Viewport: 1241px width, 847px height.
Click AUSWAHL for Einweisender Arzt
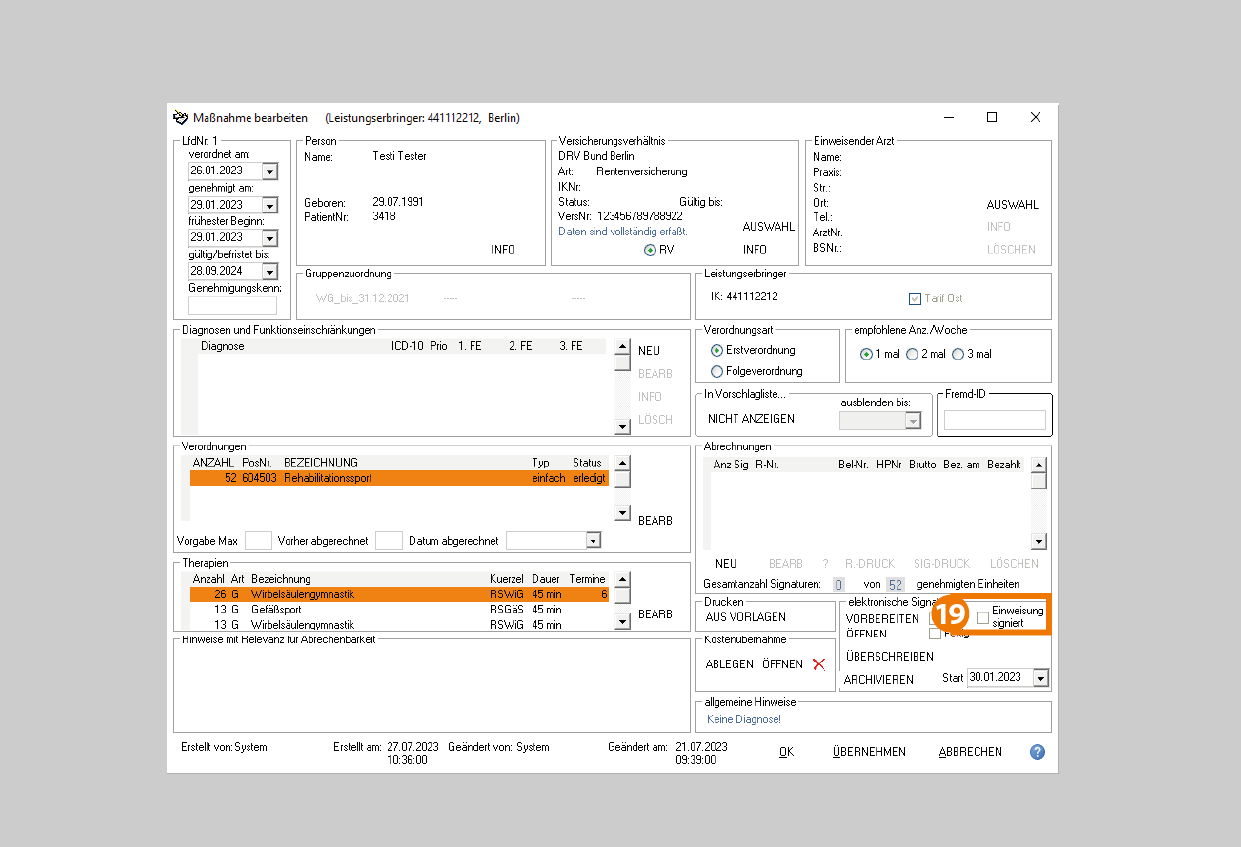point(1012,205)
